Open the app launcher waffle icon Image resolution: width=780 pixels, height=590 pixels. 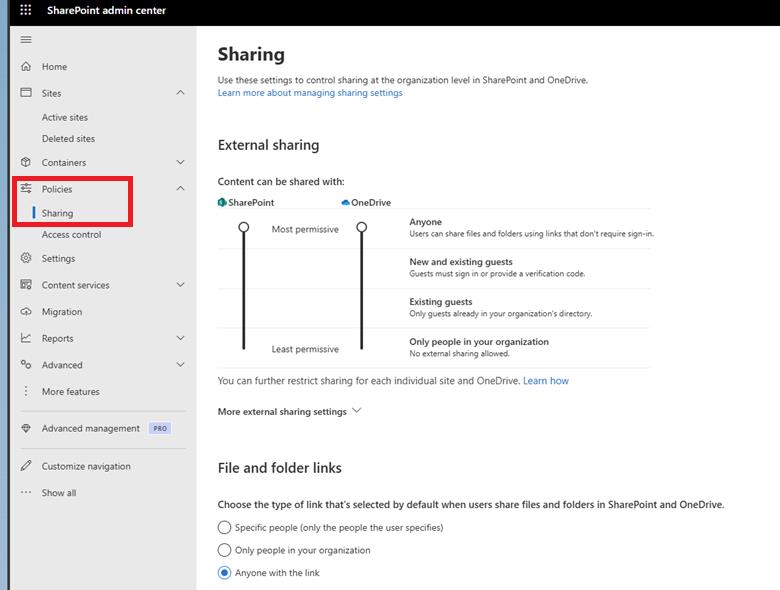pyautogui.click(x=26, y=10)
